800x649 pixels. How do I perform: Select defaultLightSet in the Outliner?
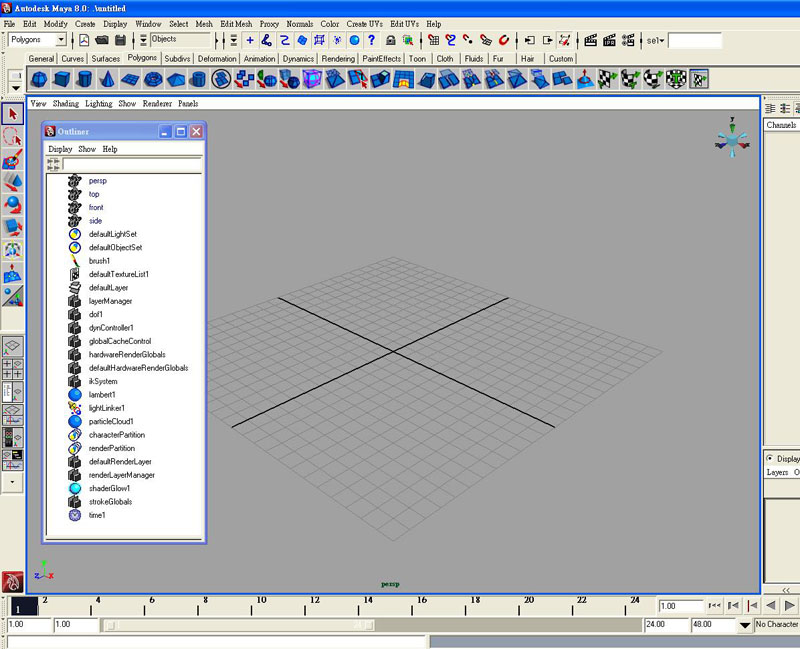113,234
